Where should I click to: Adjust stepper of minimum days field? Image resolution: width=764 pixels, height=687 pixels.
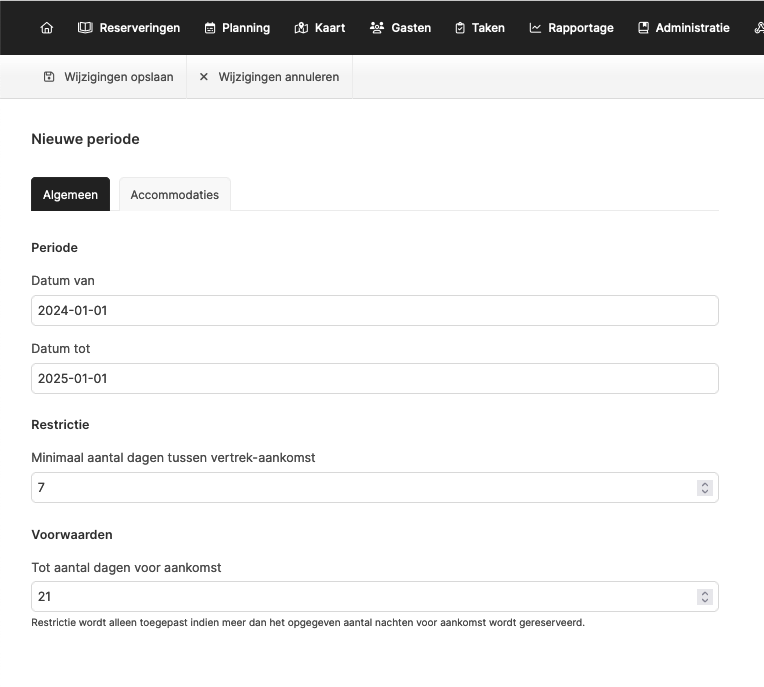[705, 488]
